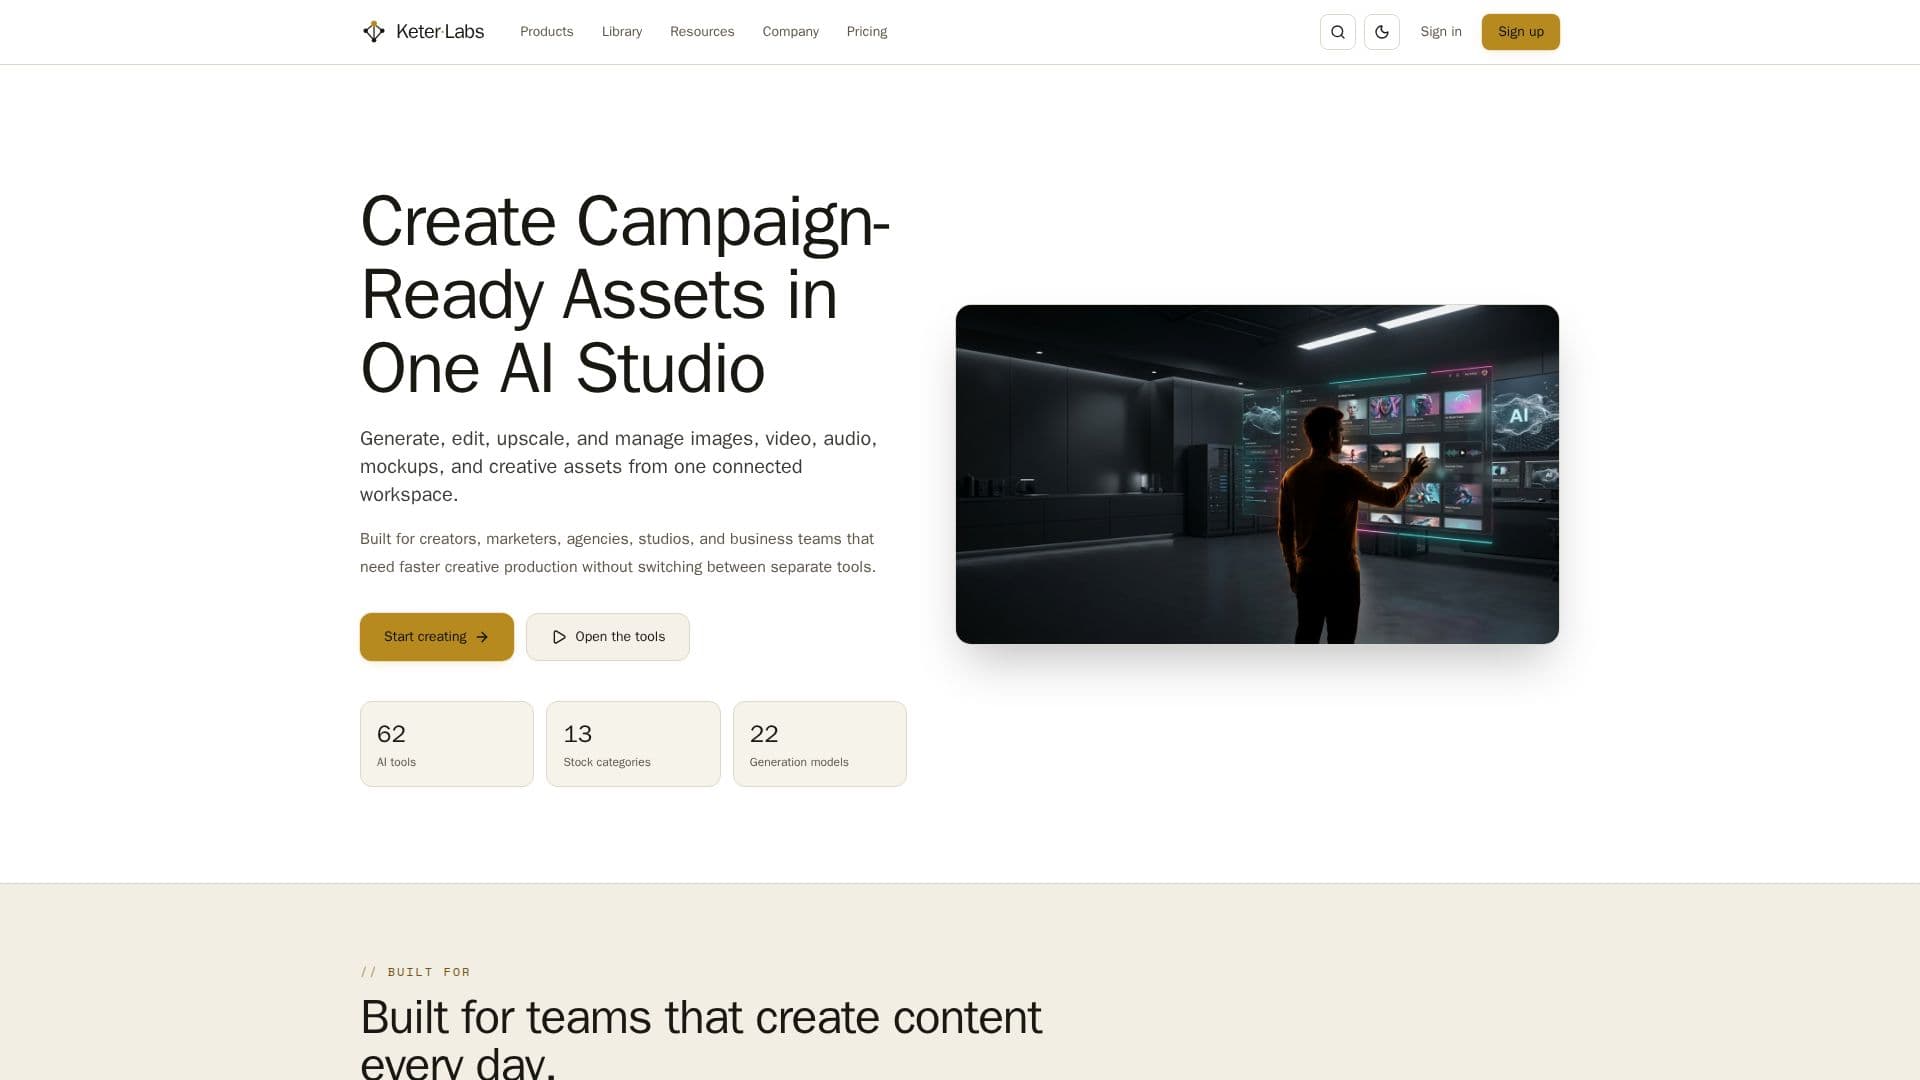Screen dimensions: 1920x1080
Task: Click the 62 AI tools stat card
Action: [447, 744]
